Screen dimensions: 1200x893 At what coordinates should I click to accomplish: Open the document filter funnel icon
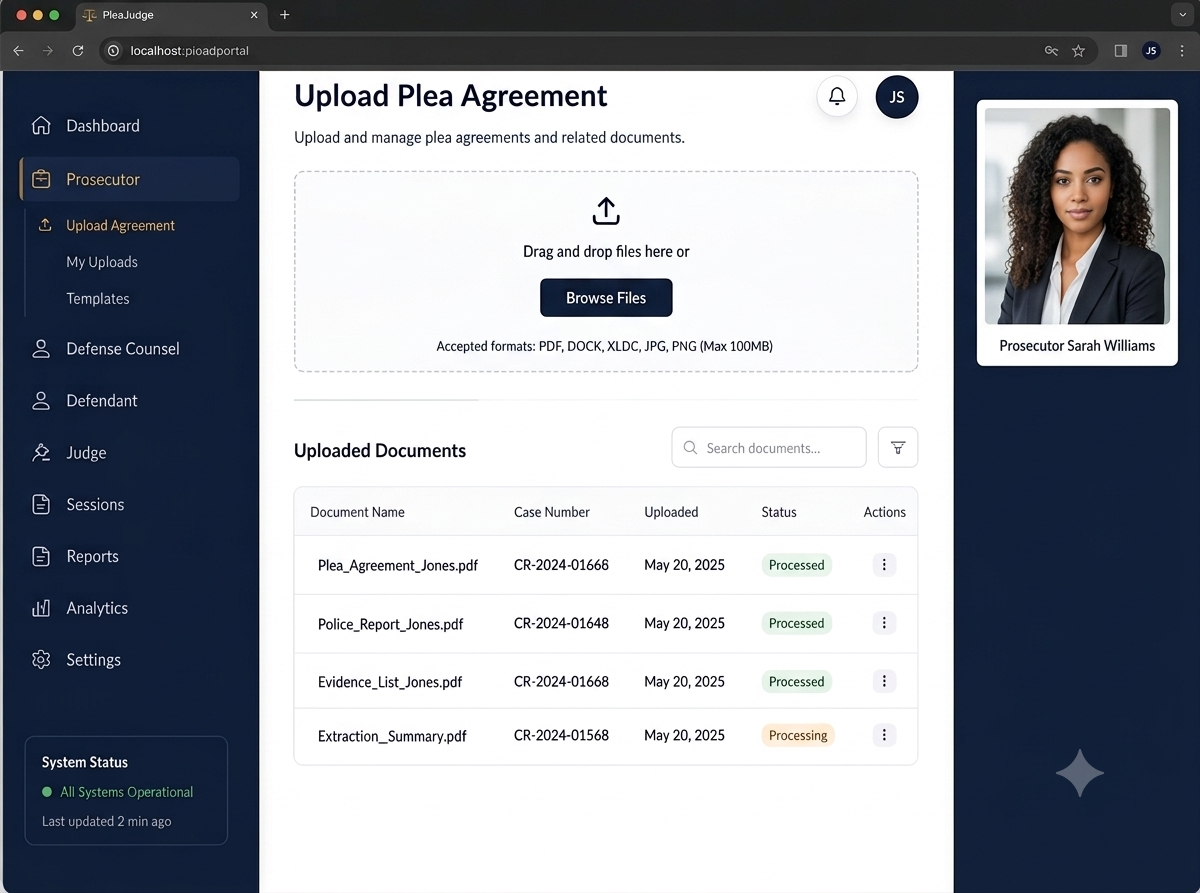pyautogui.click(x=898, y=448)
